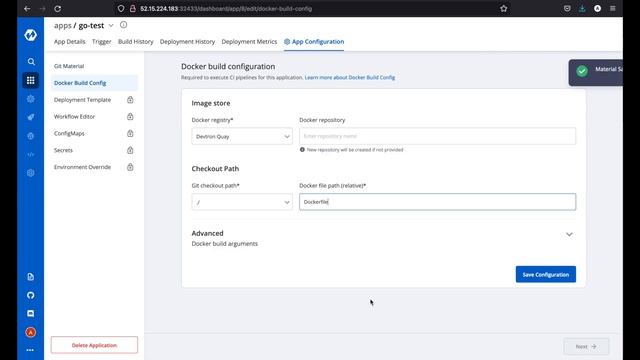
Task: Open the browser hamburger menu
Action: (613, 8)
